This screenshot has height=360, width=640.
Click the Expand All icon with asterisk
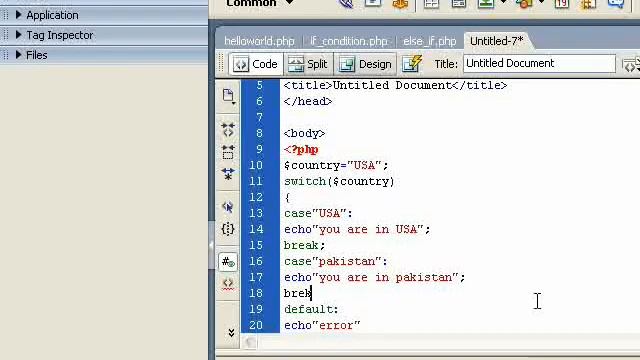228,174
